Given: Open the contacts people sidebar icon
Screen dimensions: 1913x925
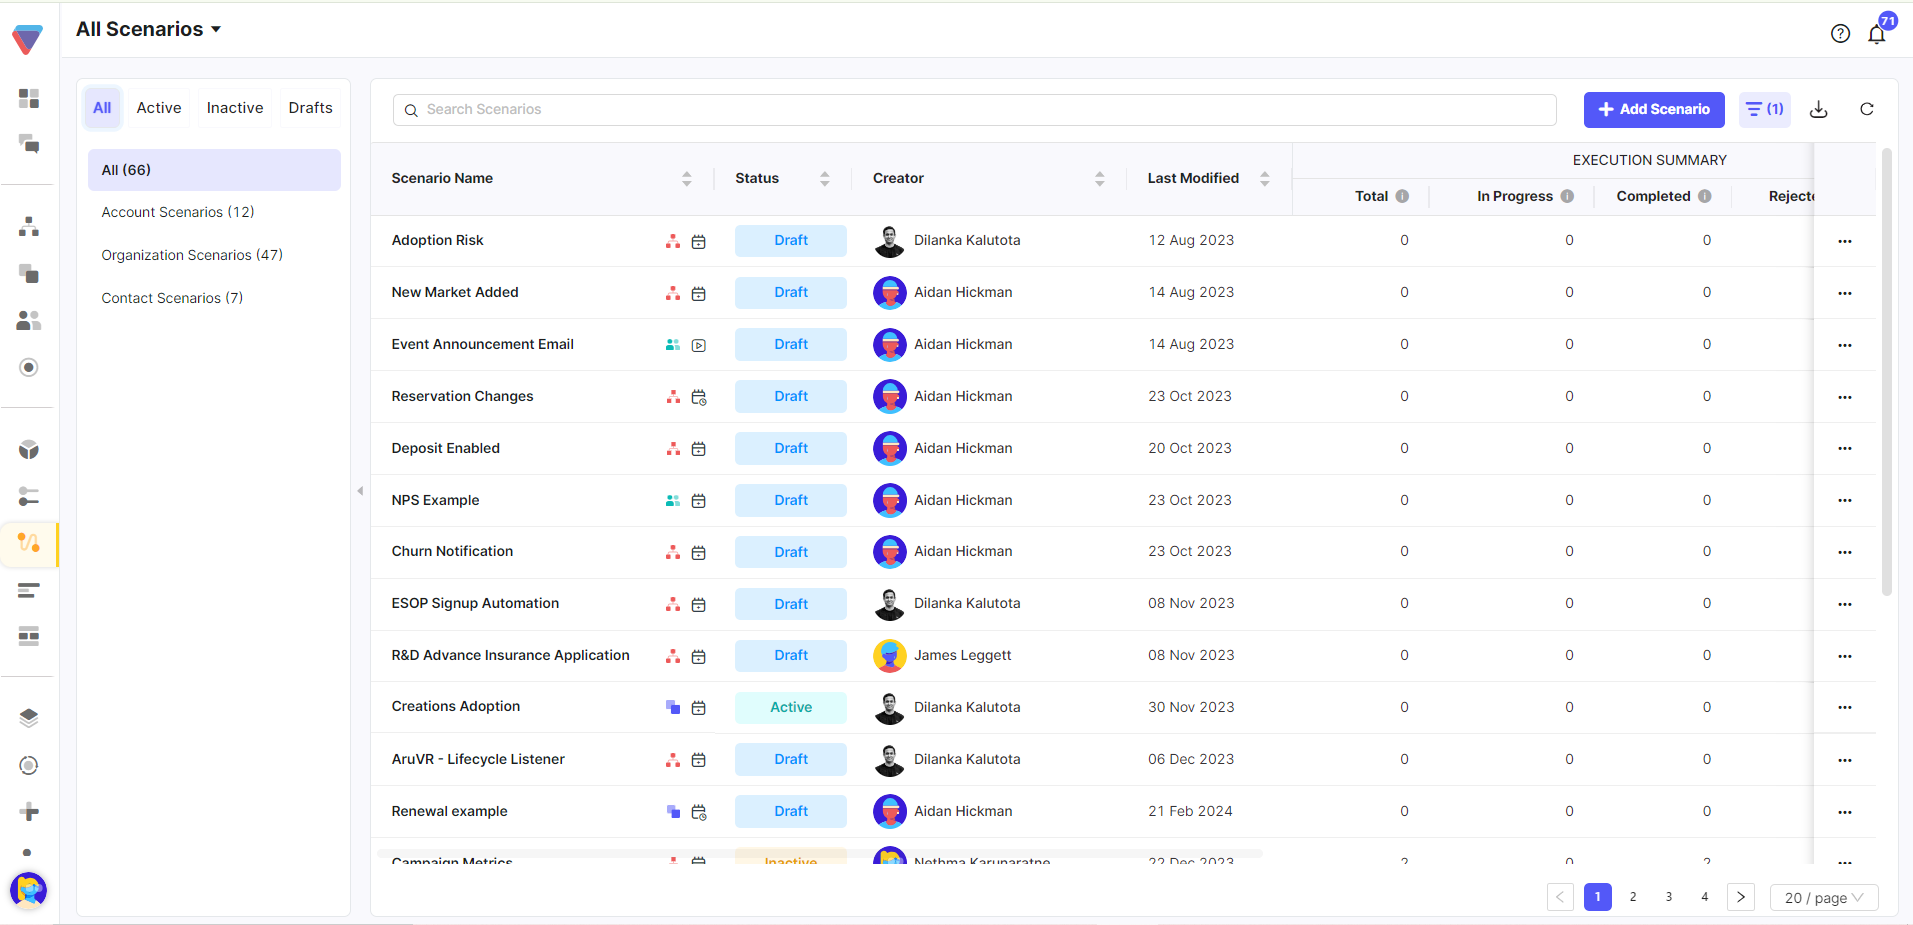Looking at the screenshot, I should tap(29, 320).
